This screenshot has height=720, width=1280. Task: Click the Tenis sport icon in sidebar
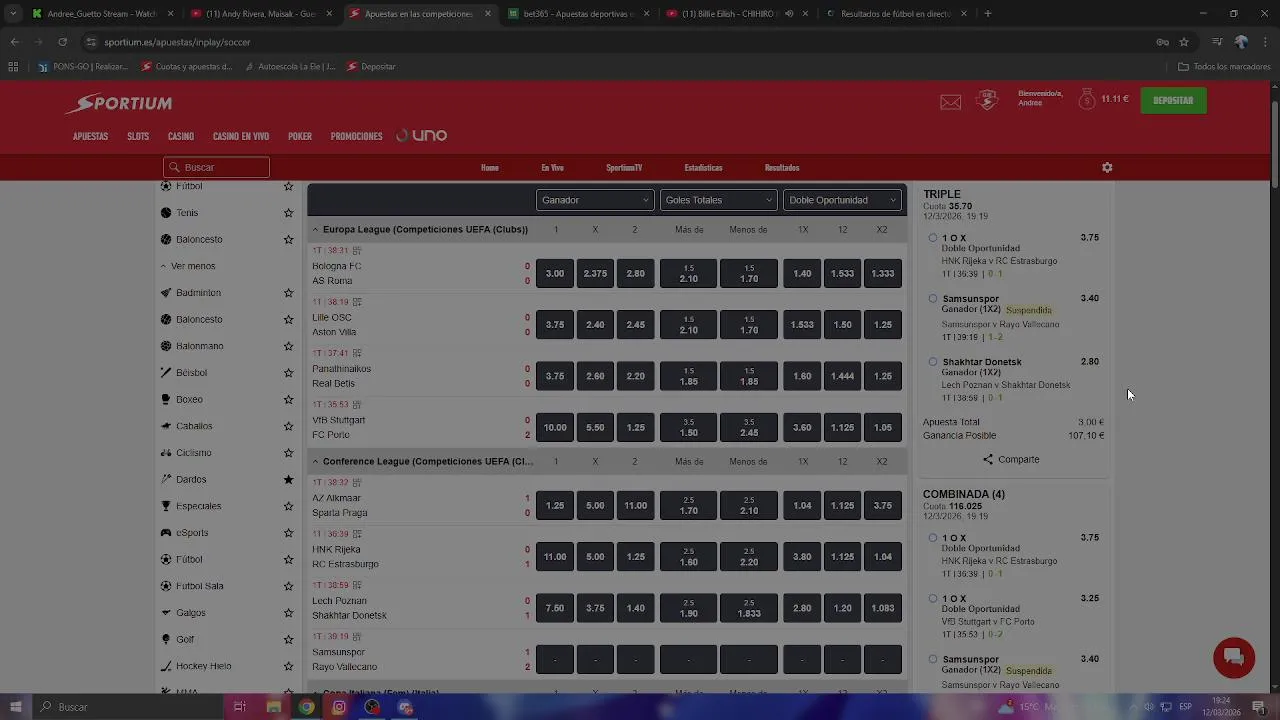point(166,213)
